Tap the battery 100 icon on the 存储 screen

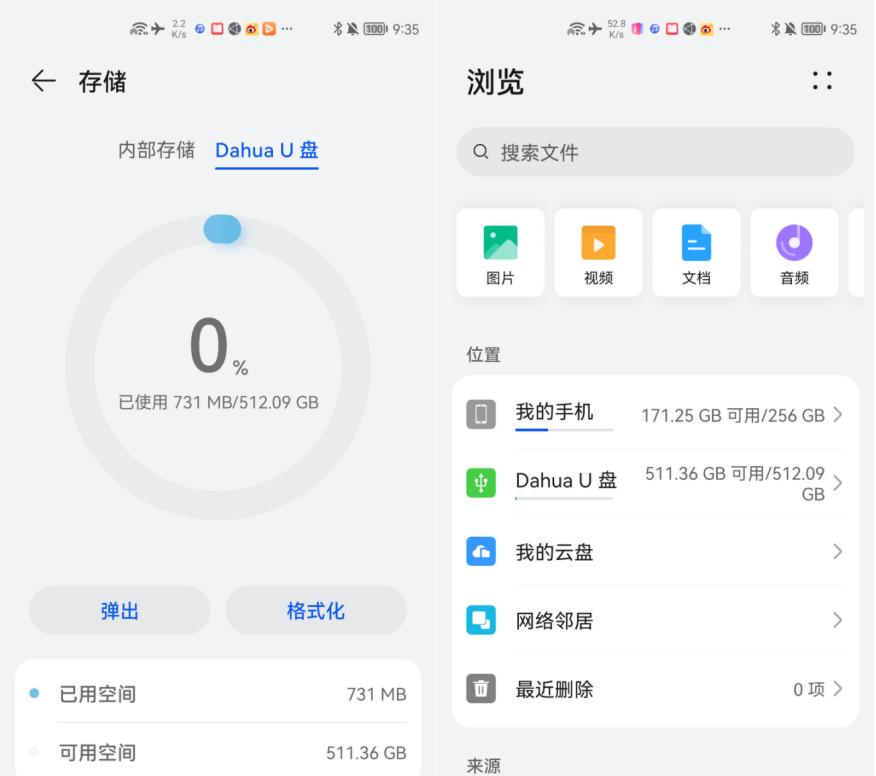click(x=375, y=28)
